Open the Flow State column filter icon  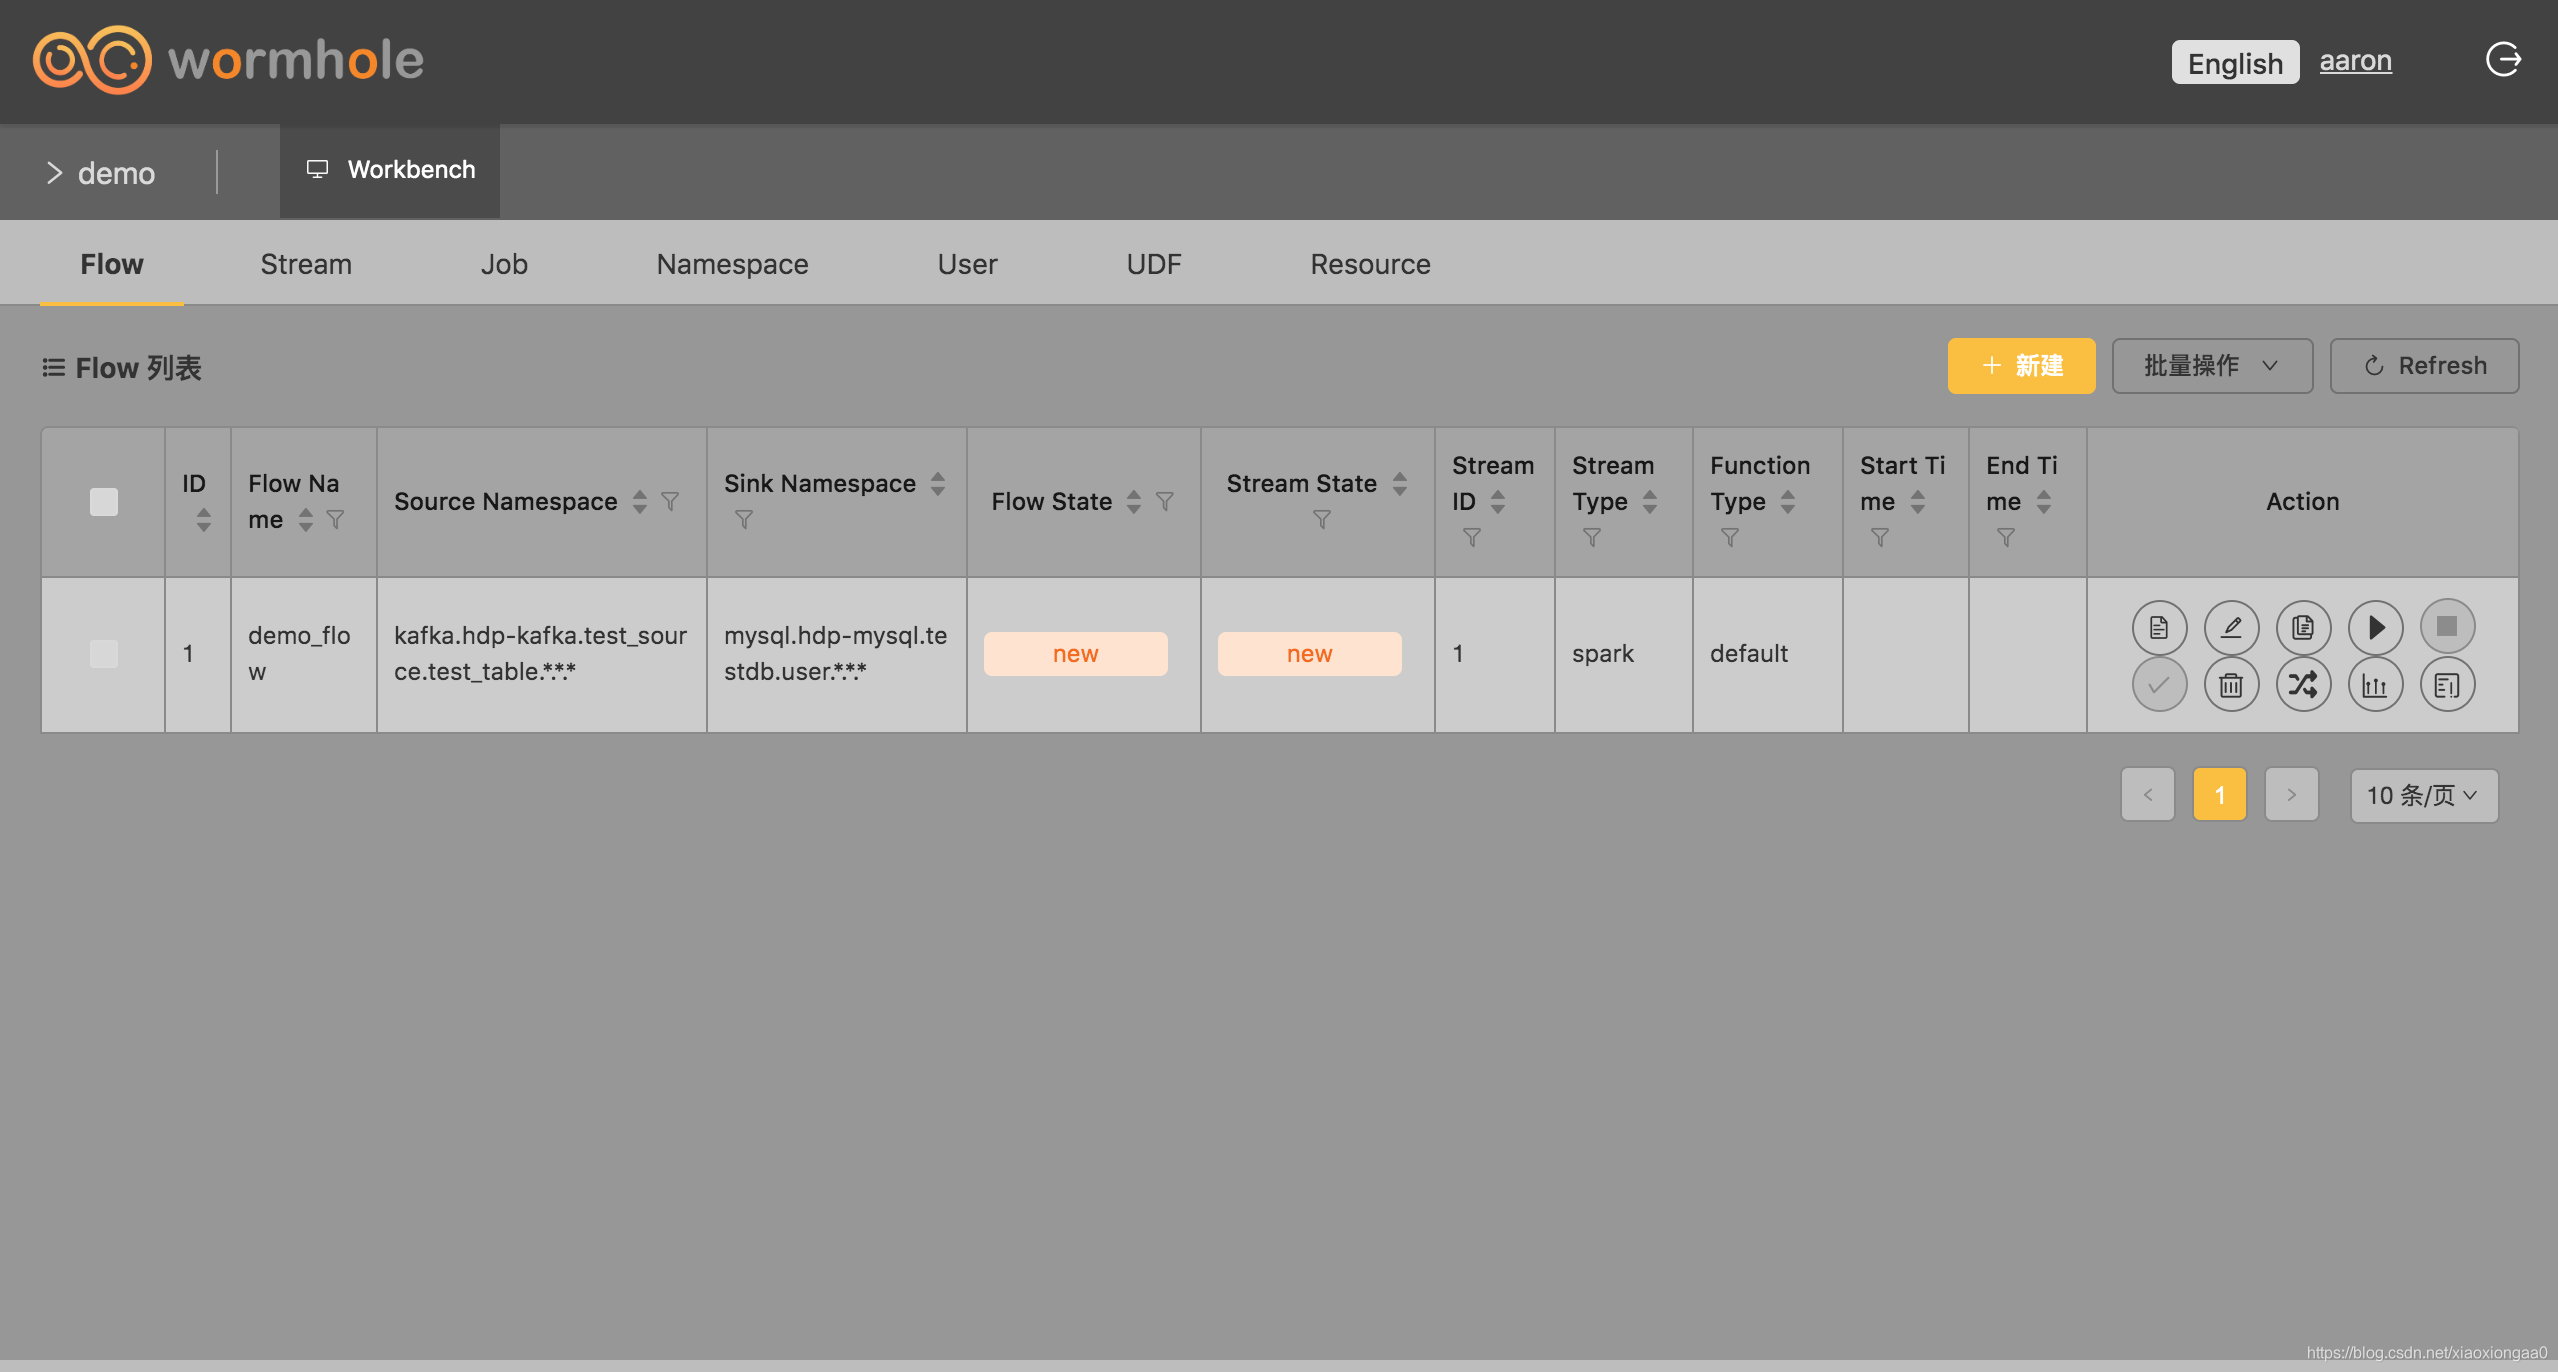pyautogui.click(x=1165, y=501)
